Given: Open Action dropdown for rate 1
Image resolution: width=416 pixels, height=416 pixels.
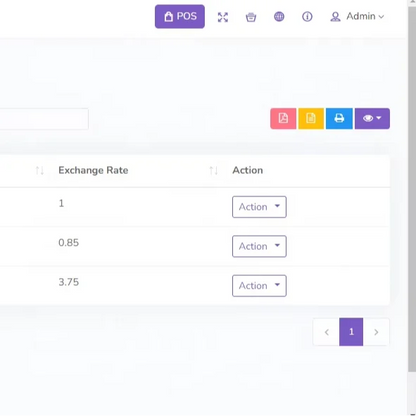Looking at the screenshot, I should (259, 207).
